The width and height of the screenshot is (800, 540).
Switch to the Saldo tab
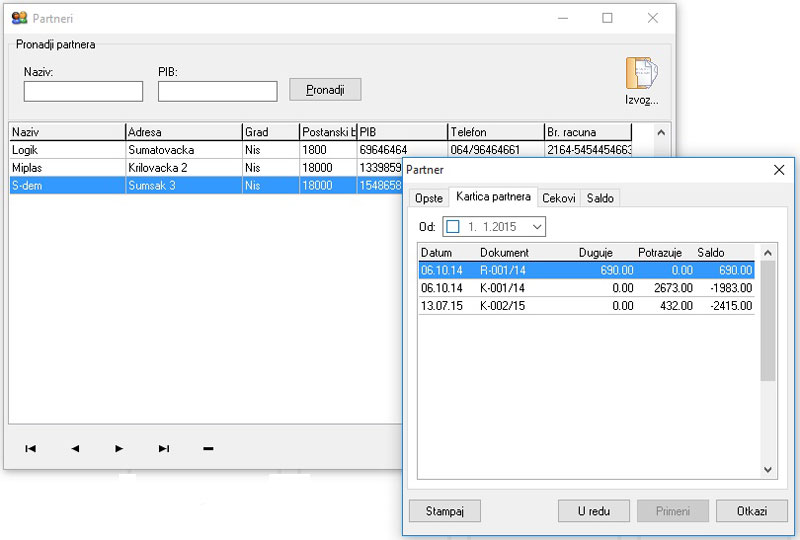pos(600,198)
